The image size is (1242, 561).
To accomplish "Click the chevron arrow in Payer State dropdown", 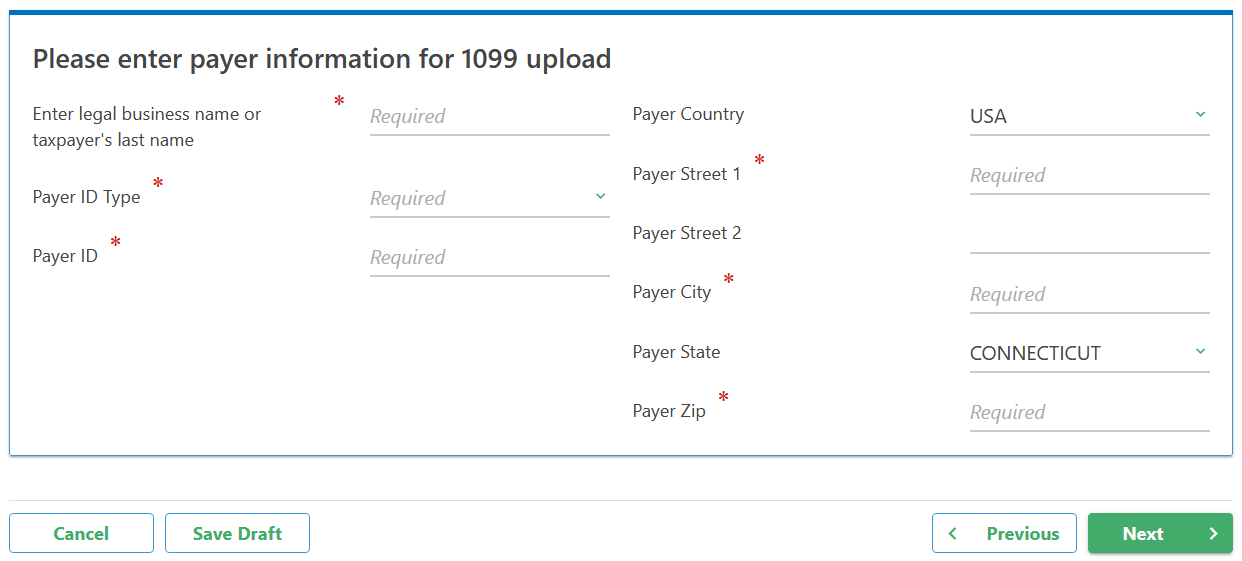I will [1200, 352].
